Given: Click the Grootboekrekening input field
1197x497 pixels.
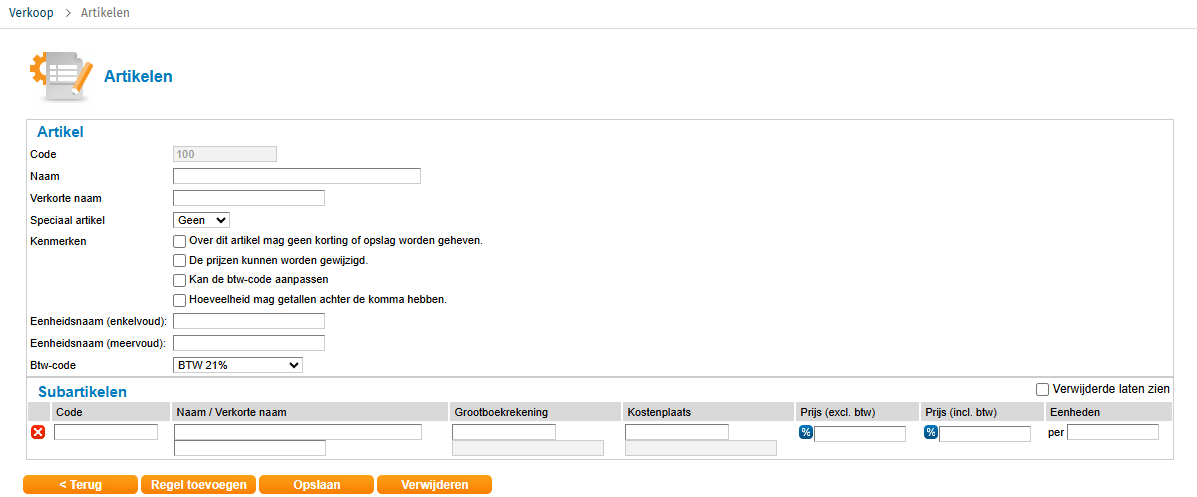Looking at the screenshot, I should point(504,432).
